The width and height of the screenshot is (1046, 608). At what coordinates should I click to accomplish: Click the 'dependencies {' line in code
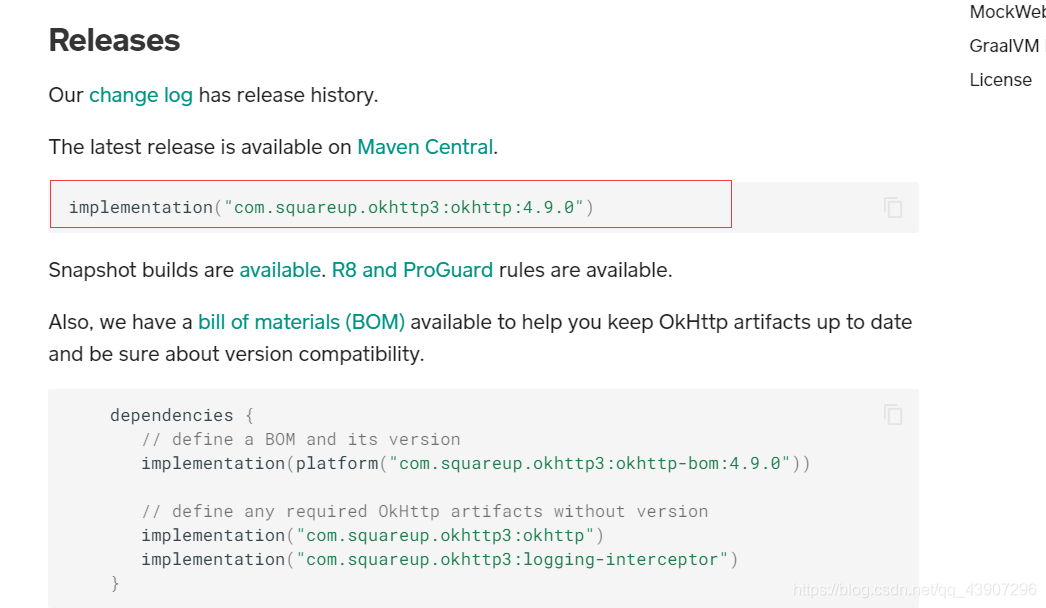[182, 415]
